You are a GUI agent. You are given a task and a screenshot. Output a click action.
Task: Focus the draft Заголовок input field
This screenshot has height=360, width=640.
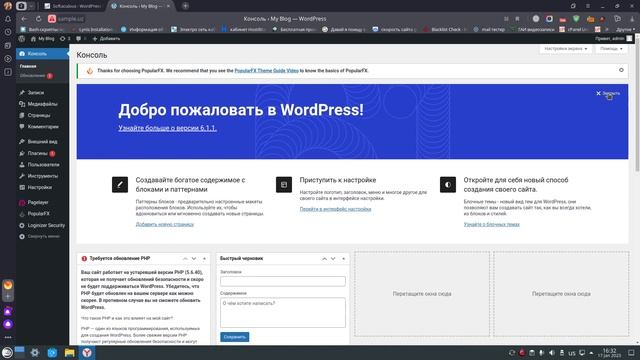coord(283,281)
